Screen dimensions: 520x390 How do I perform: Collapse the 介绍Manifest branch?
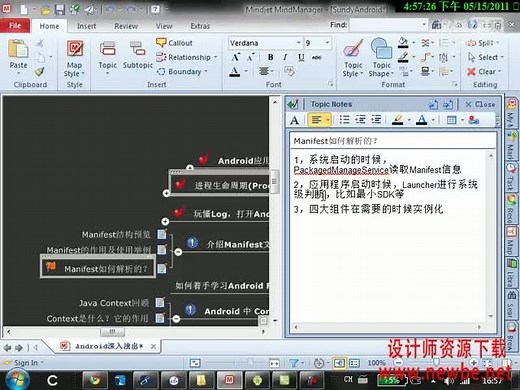(178, 252)
